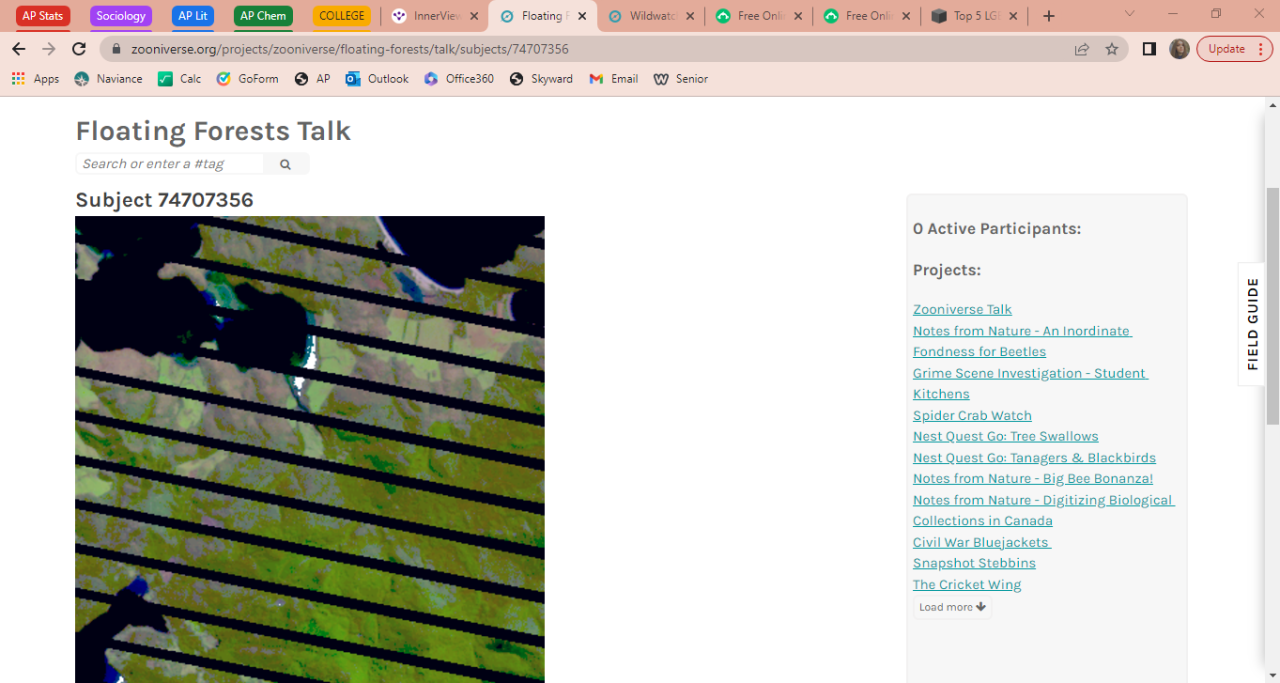Close the Top 5 LGE tab
1280x683 pixels.
tap(1014, 16)
